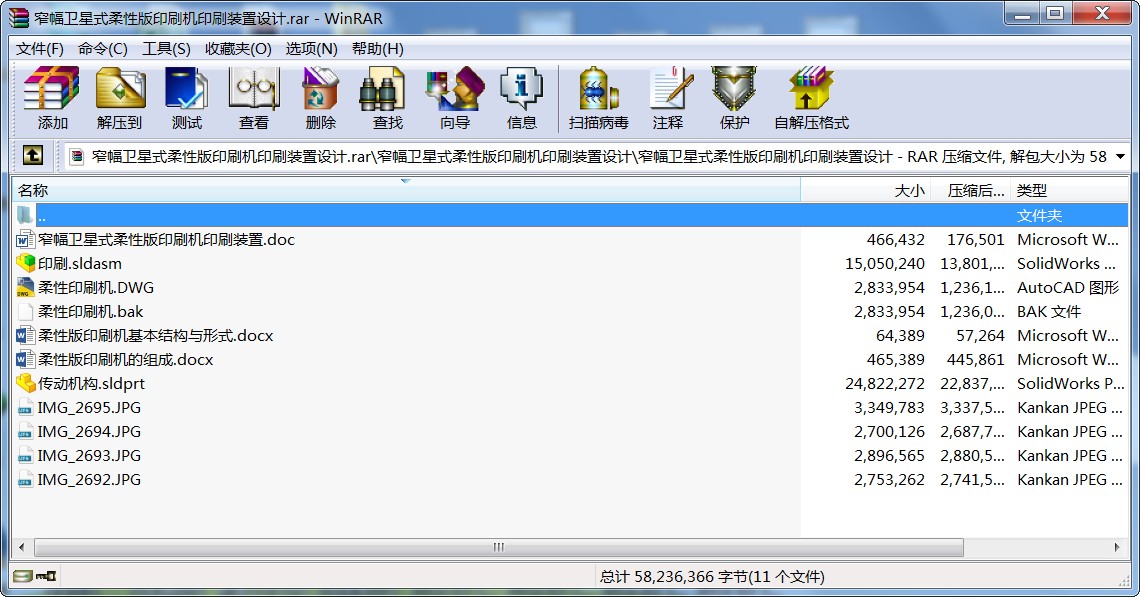Click the View (查看) toolbar icon
This screenshot has width=1140, height=597.
coord(254,89)
